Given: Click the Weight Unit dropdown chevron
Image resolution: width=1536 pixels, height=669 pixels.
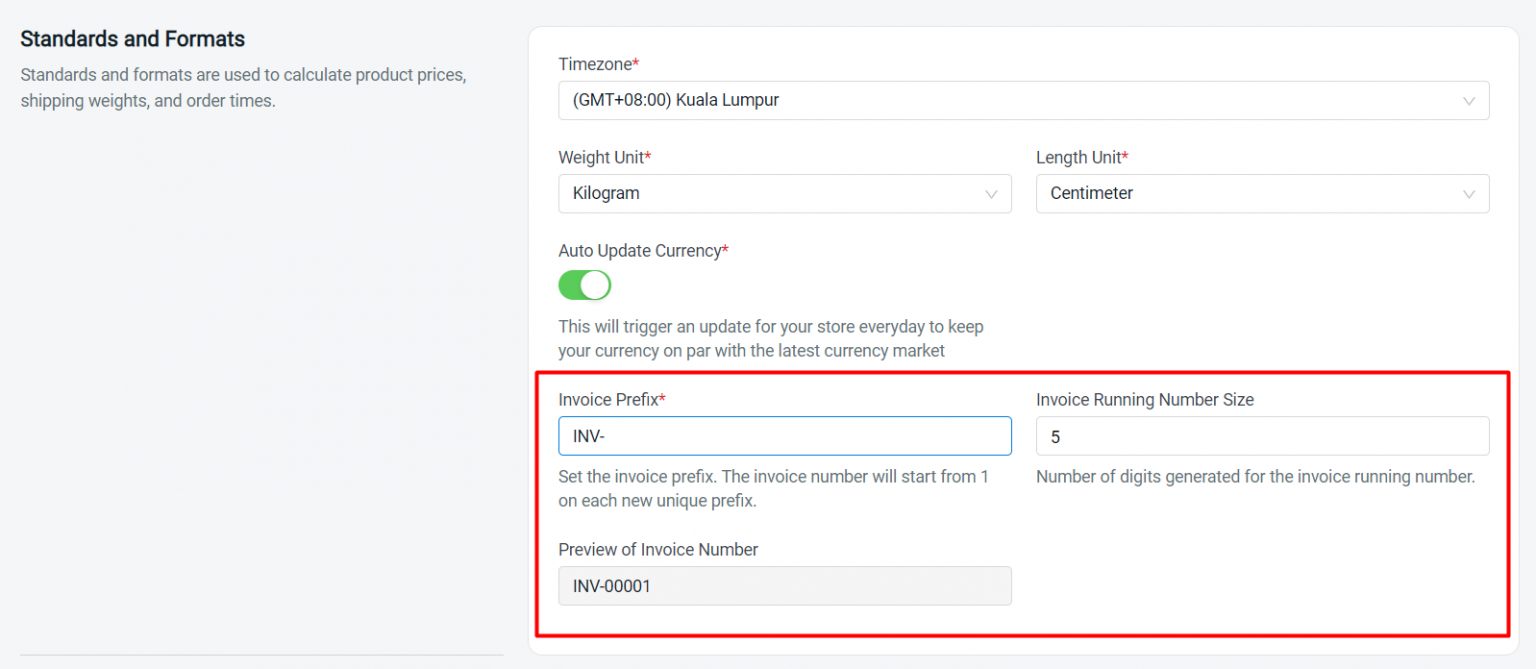Looking at the screenshot, I should pos(991,193).
